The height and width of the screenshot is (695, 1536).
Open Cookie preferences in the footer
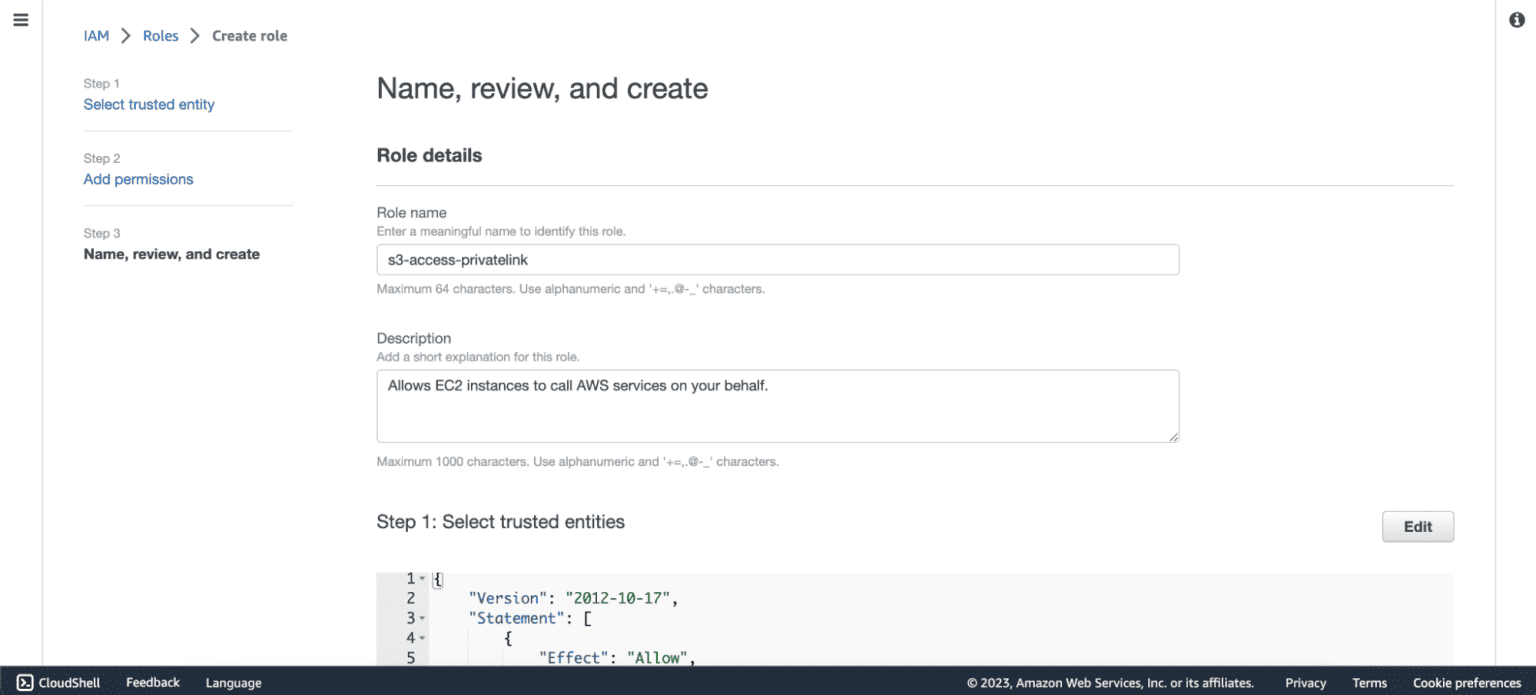click(x=1467, y=683)
